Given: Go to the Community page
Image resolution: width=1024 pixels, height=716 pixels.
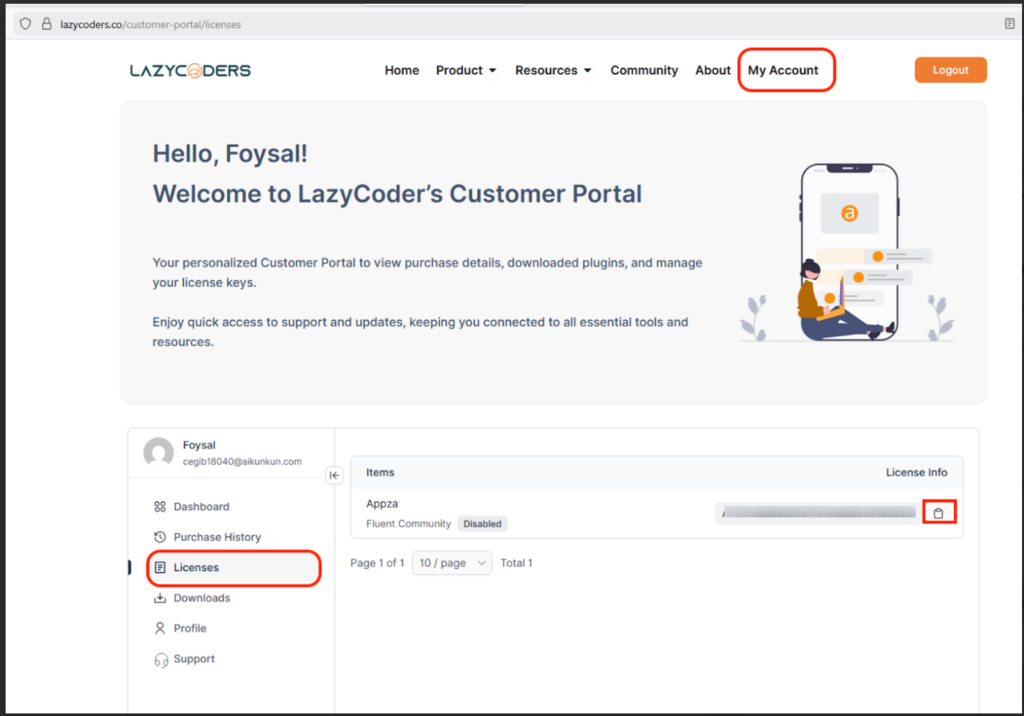Looking at the screenshot, I should [x=644, y=70].
